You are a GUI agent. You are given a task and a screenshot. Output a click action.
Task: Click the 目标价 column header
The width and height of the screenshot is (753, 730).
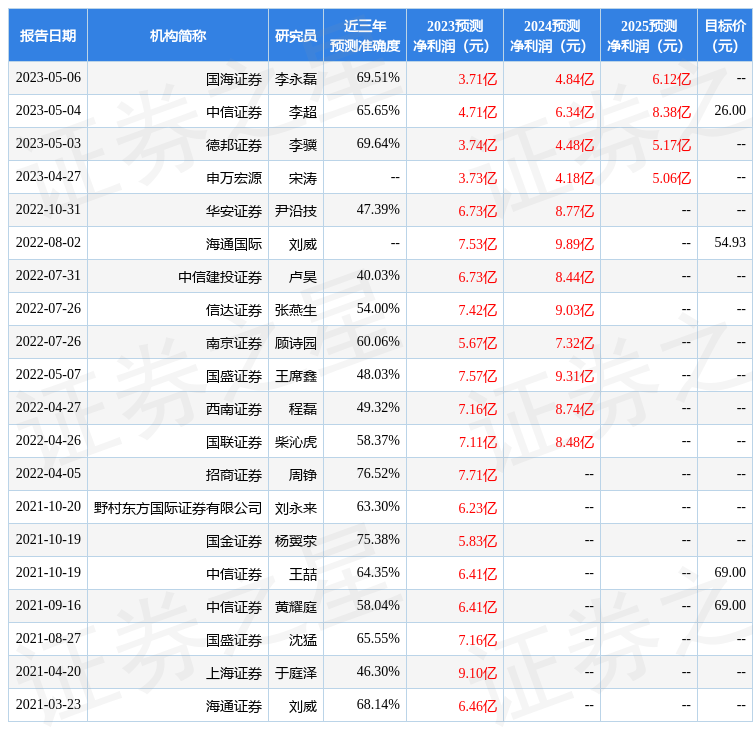tap(725, 36)
